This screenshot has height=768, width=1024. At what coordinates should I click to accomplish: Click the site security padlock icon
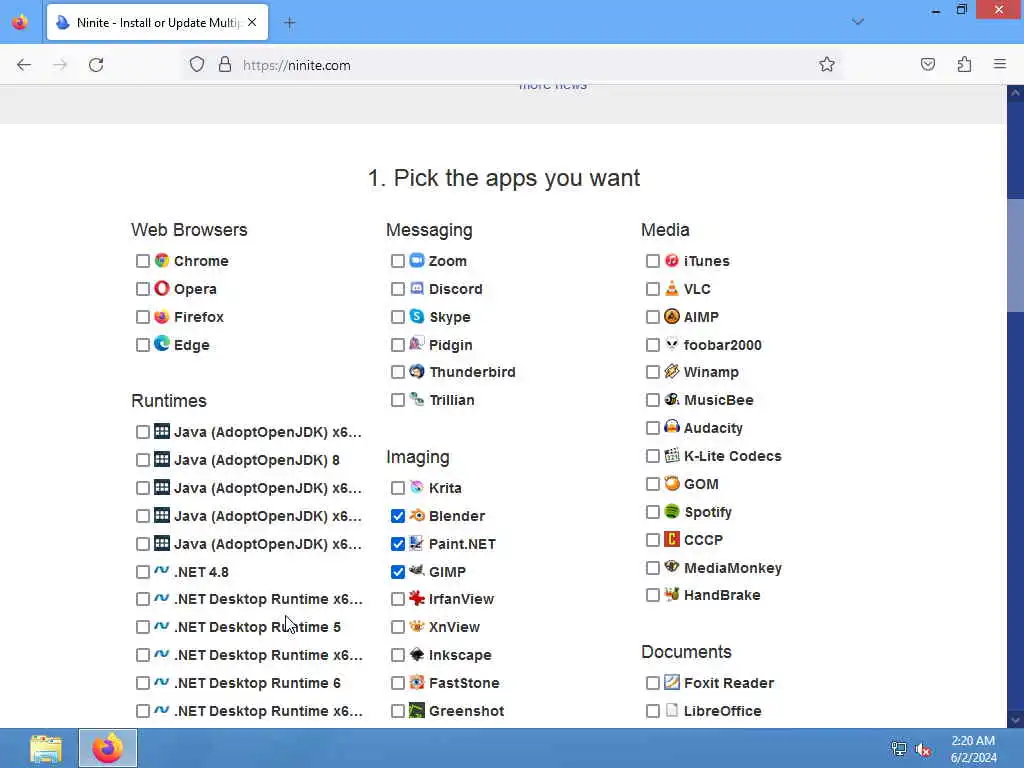pos(225,65)
